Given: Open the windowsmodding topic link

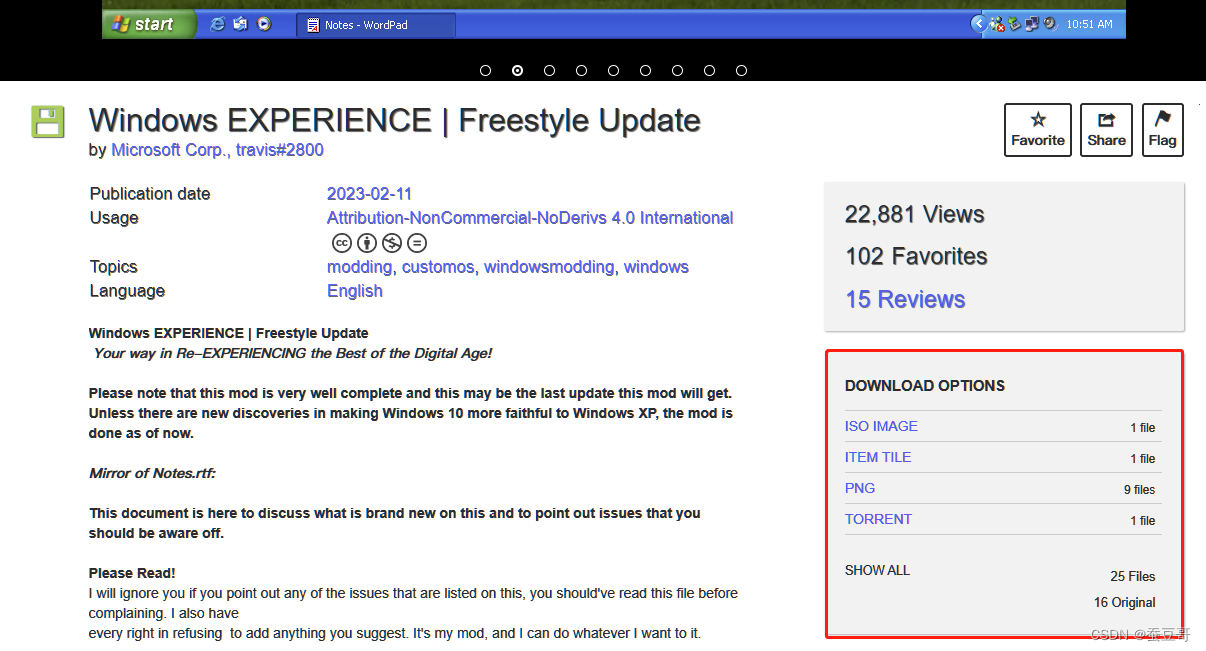Looking at the screenshot, I should click(549, 267).
